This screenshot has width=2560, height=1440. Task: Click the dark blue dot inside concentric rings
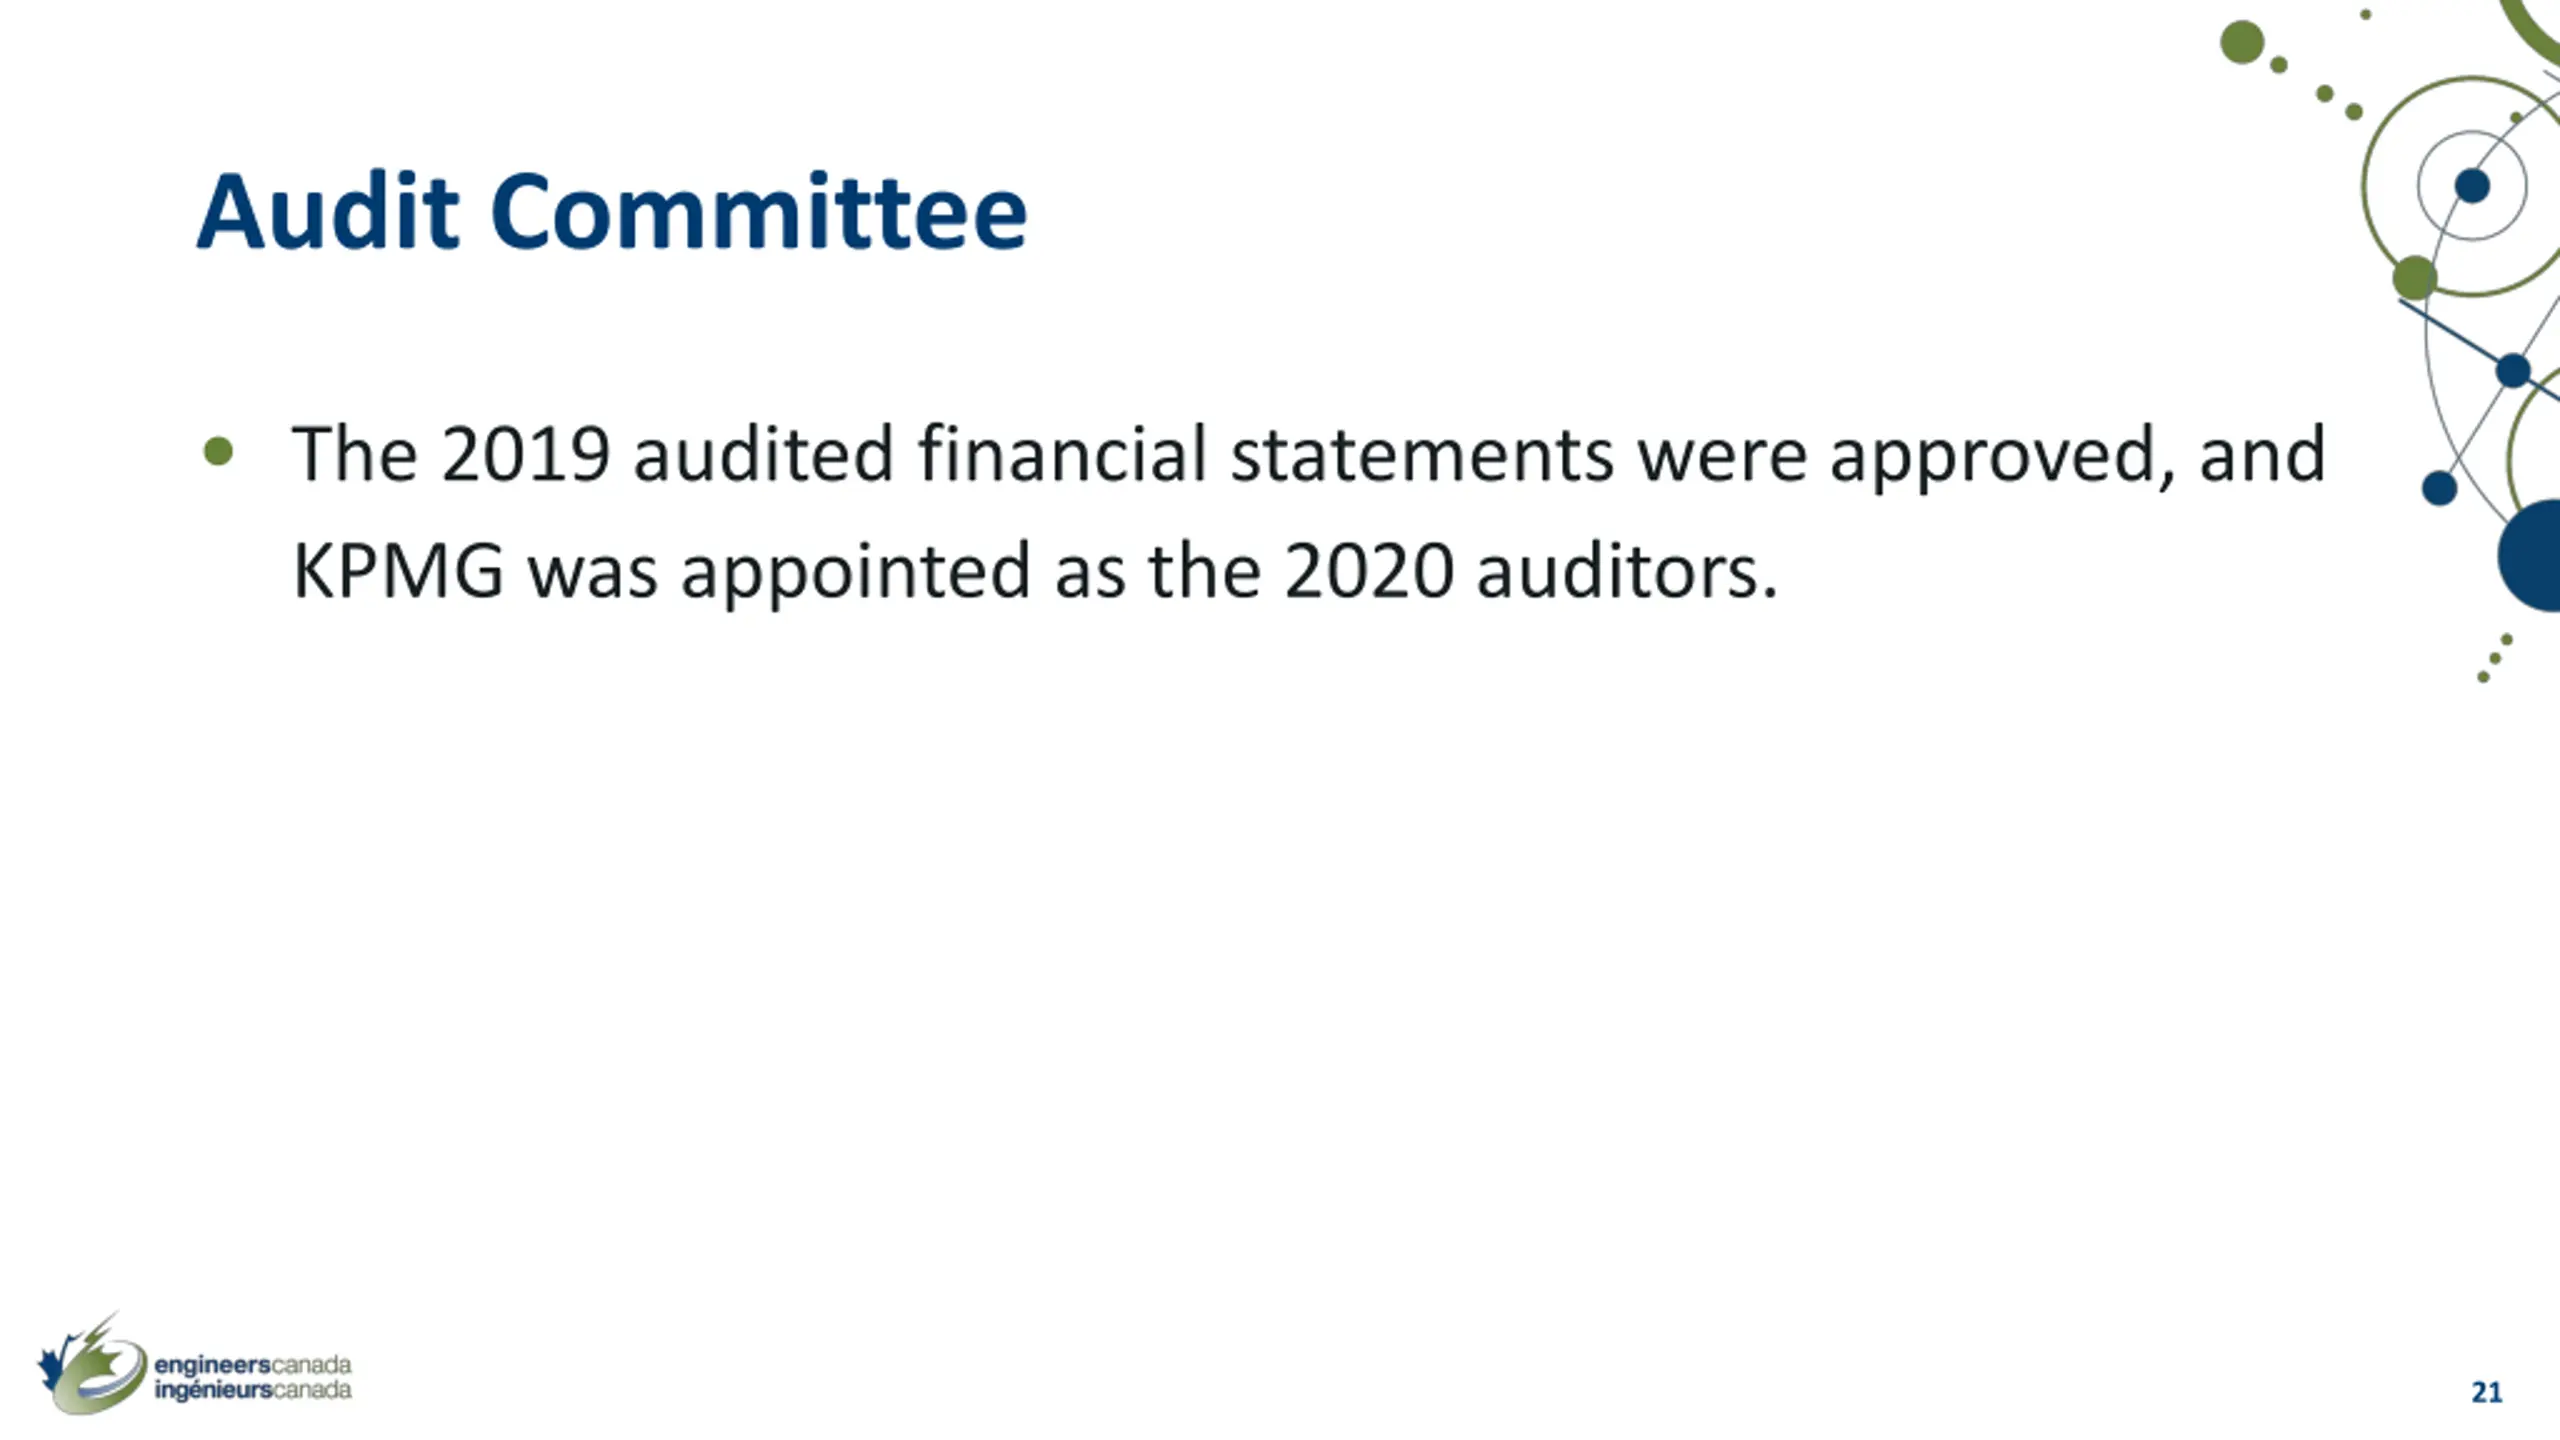(2471, 186)
